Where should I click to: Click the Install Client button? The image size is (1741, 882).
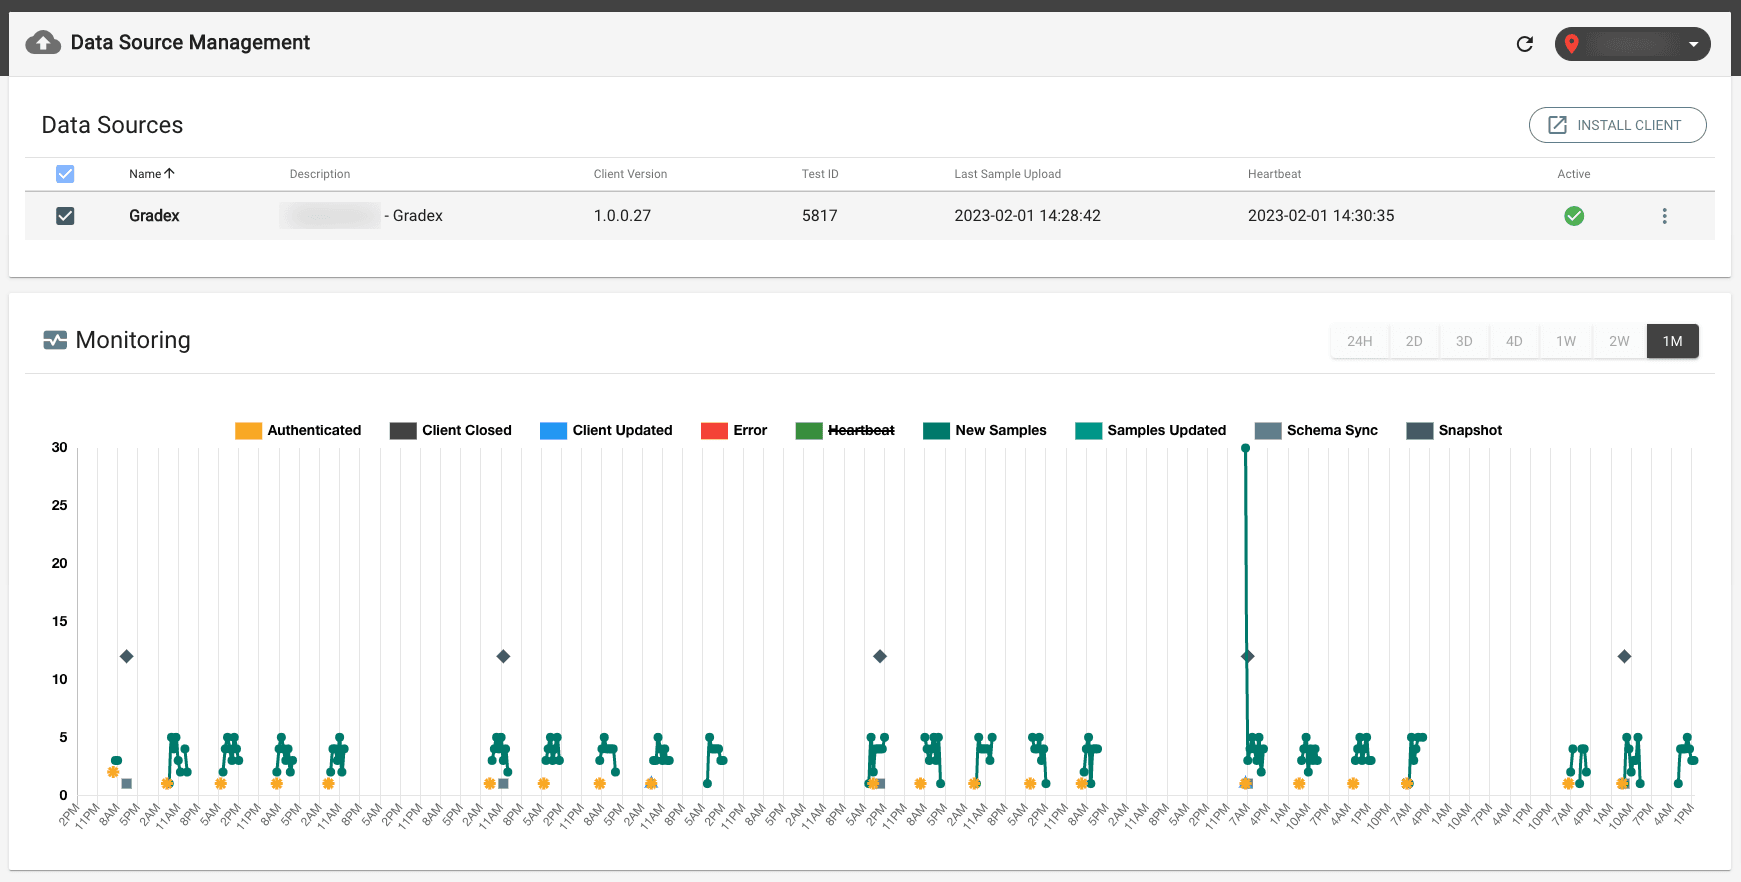1617,125
